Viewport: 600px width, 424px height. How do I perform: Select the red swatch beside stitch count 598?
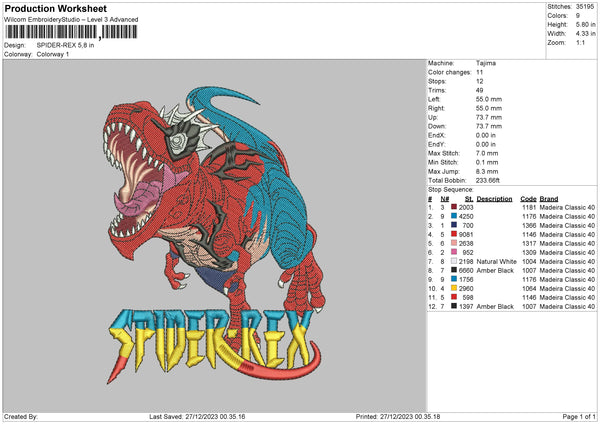[x=454, y=297]
